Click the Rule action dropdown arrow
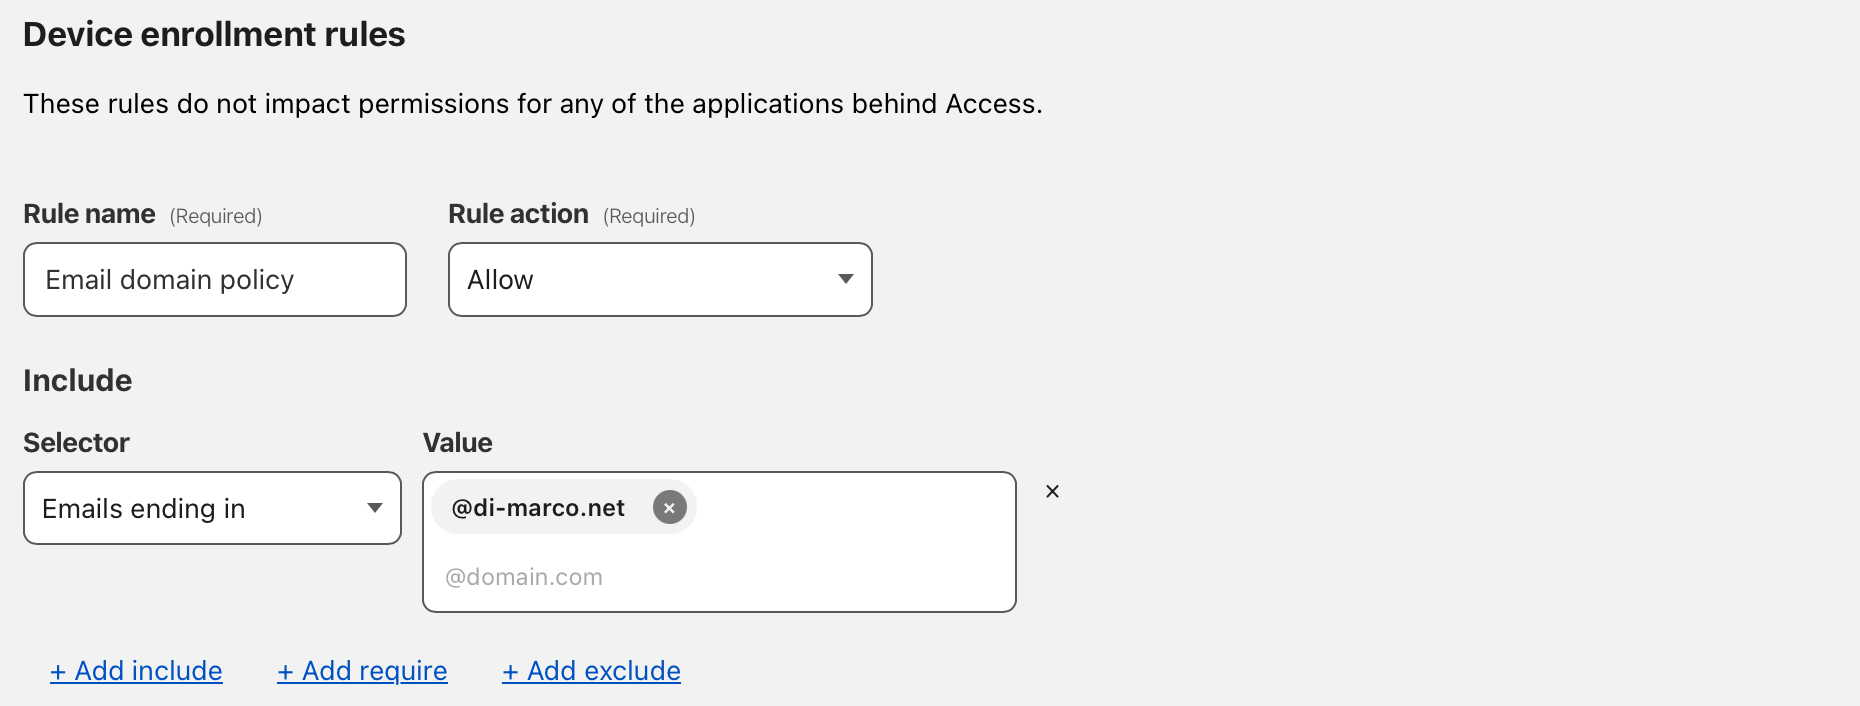Screen dimensions: 1860x706 [x=845, y=280]
